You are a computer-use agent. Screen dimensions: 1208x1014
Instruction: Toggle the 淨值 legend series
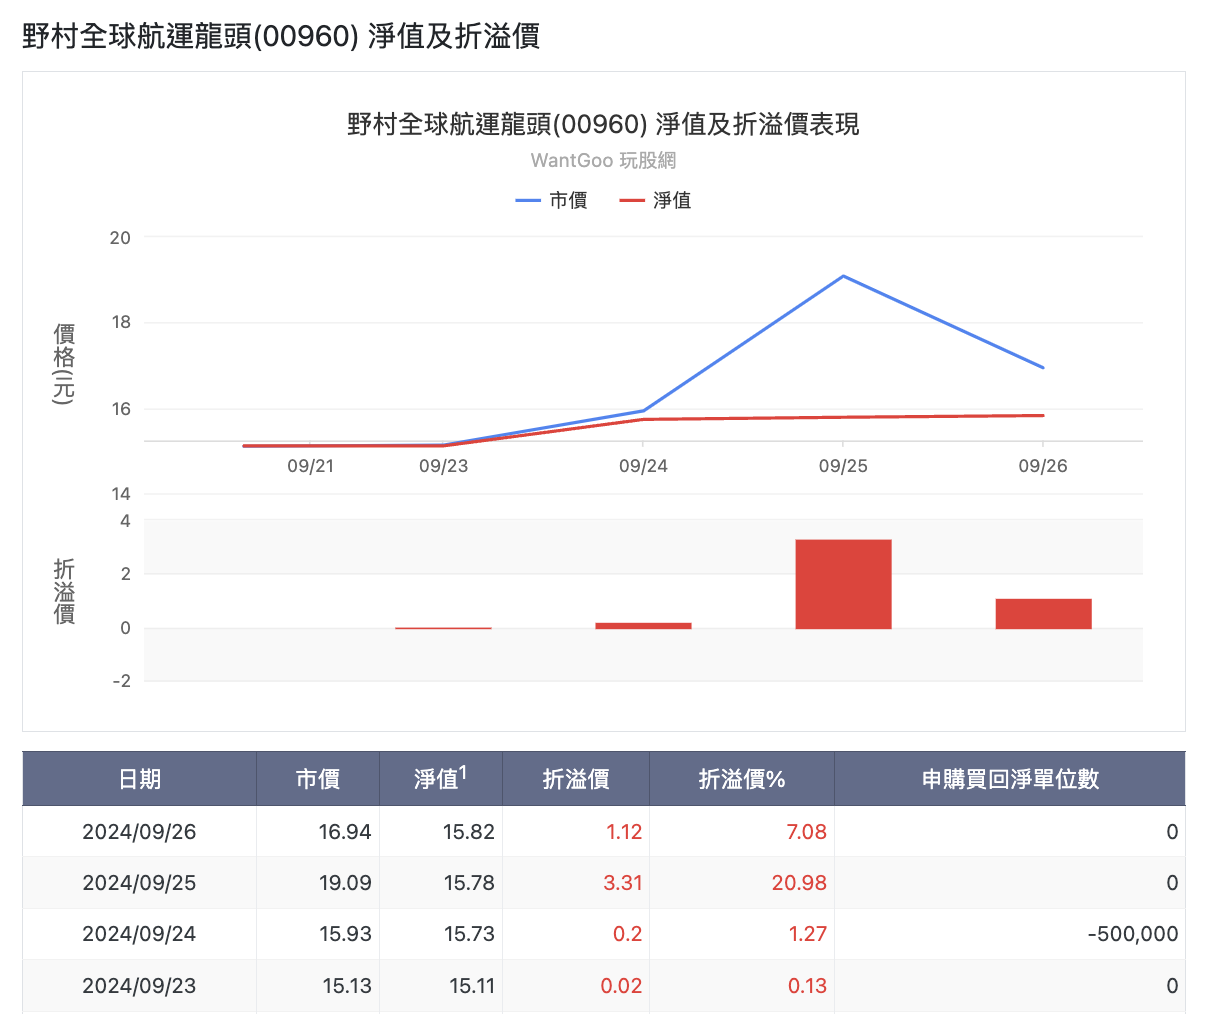point(655,200)
